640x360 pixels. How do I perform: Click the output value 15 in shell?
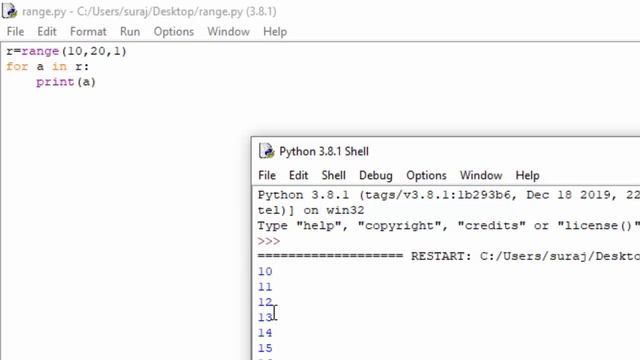265,348
